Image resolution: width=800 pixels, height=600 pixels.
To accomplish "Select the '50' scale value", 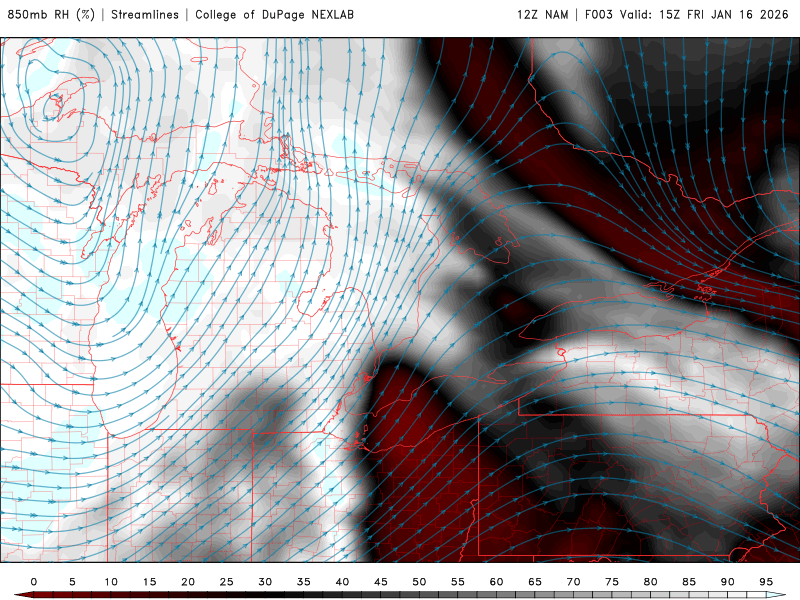I will pyautogui.click(x=419, y=582).
